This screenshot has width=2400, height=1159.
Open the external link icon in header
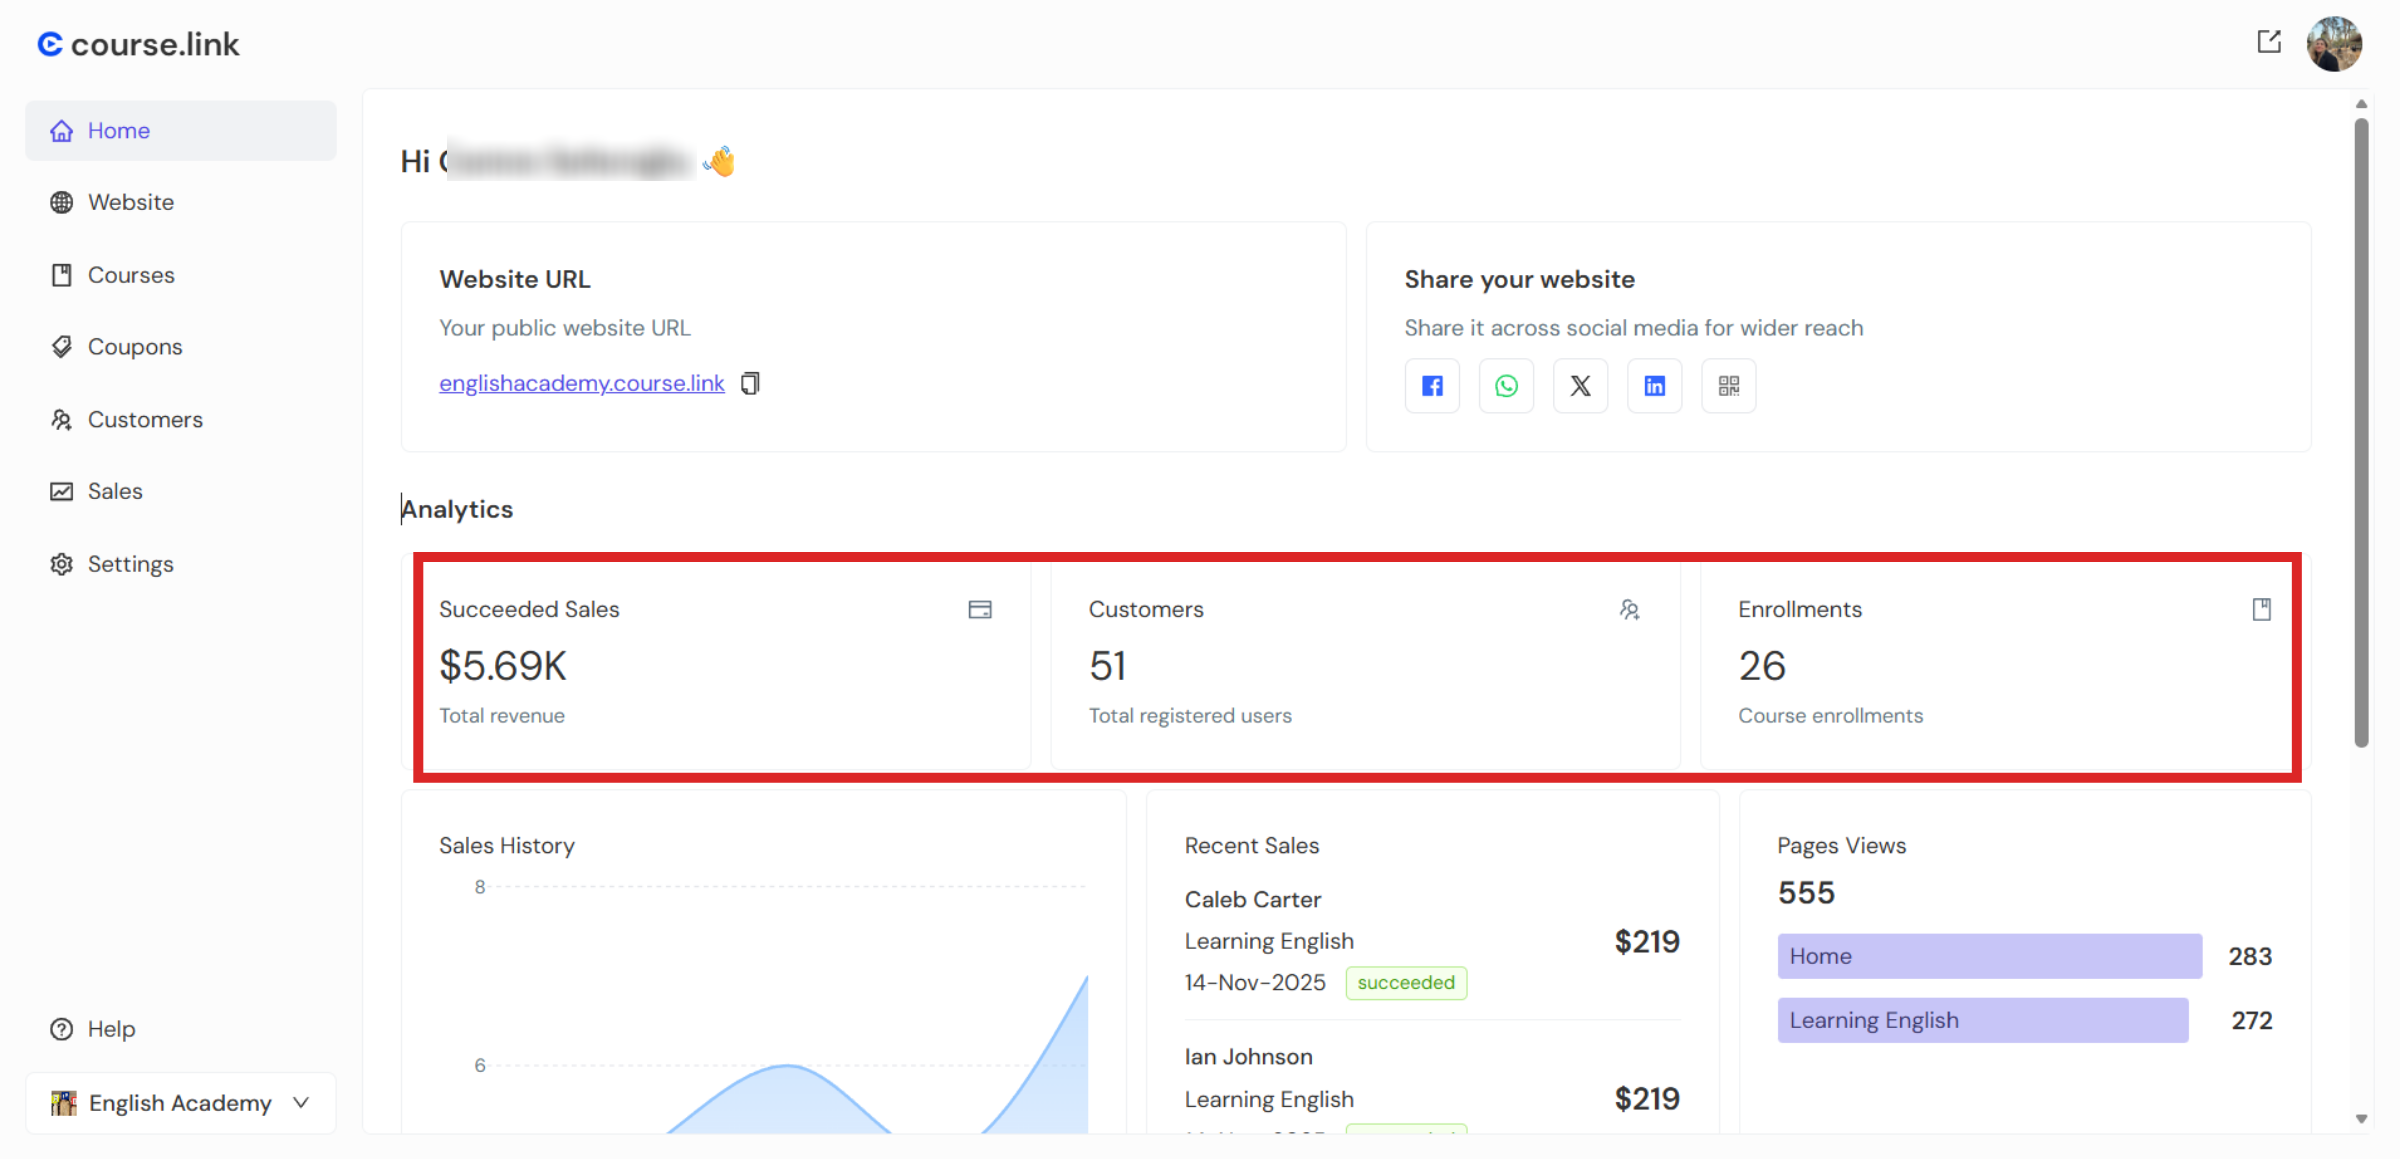(x=2269, y=42)
